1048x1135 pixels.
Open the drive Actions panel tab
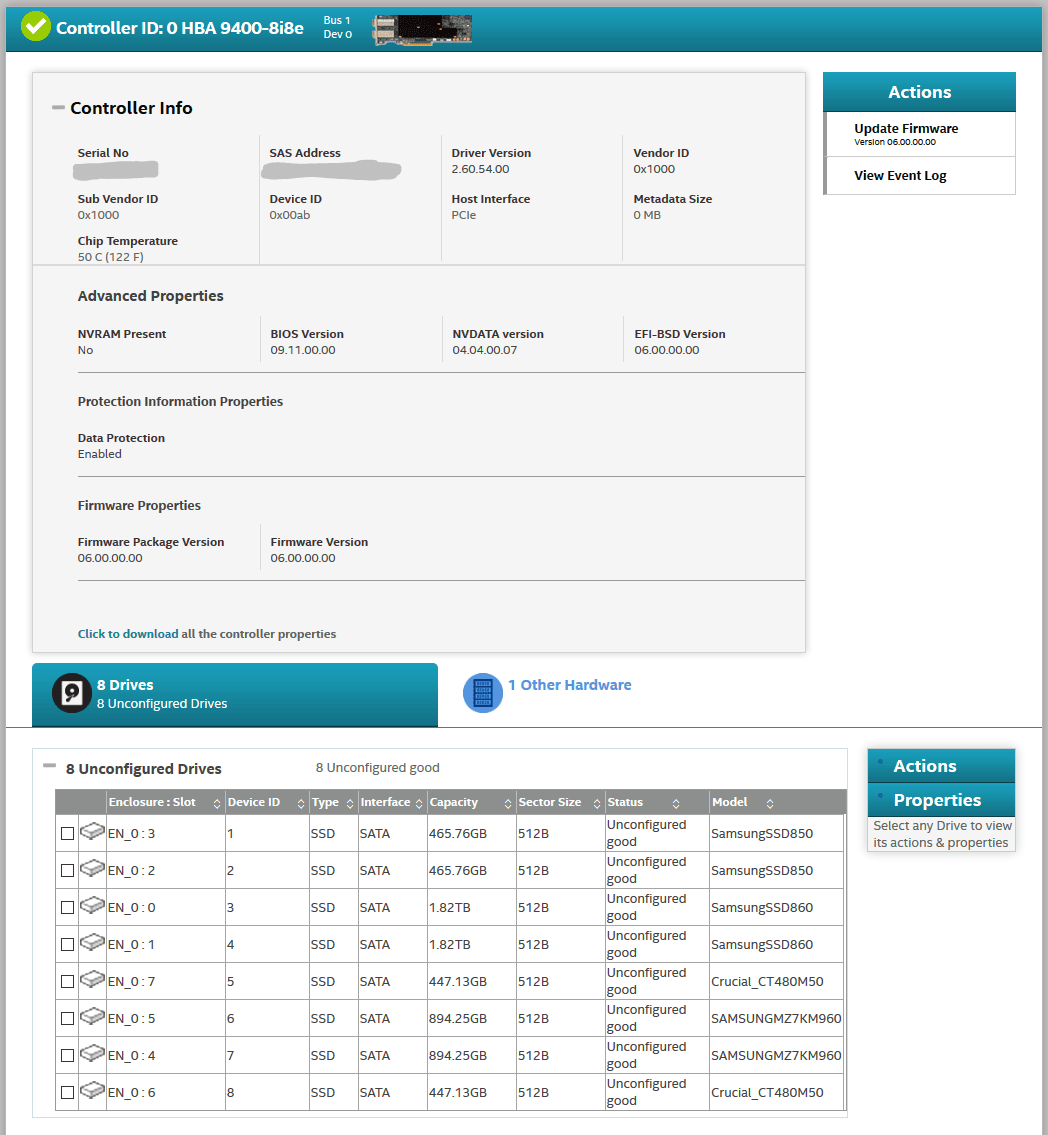(941, 766)
